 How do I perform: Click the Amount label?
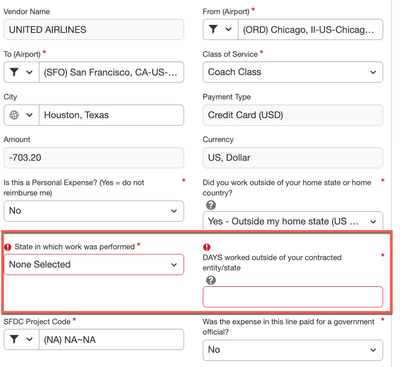(17, 139)
